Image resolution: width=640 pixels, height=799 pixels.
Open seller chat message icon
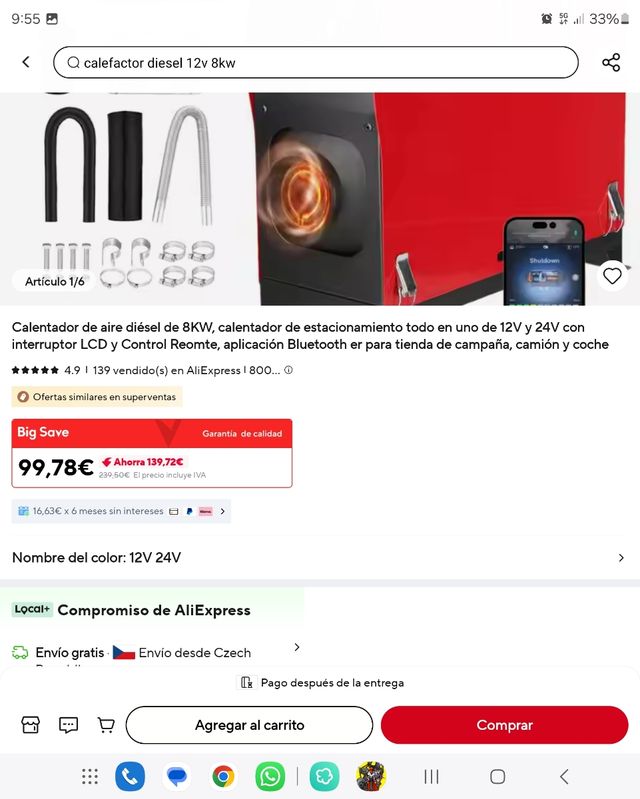[68, 725]
